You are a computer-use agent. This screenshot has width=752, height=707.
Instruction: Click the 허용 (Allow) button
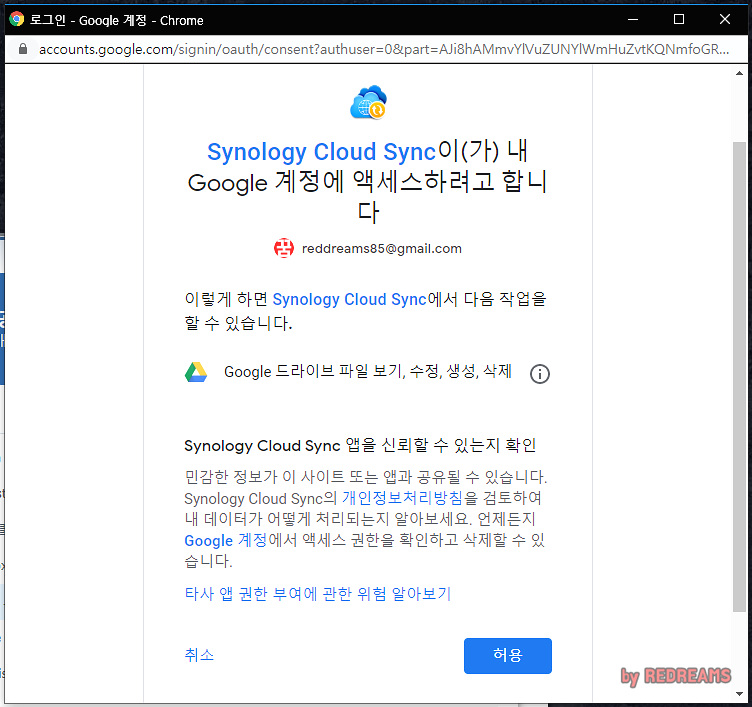pyautogui.click(x=507, y=655)
